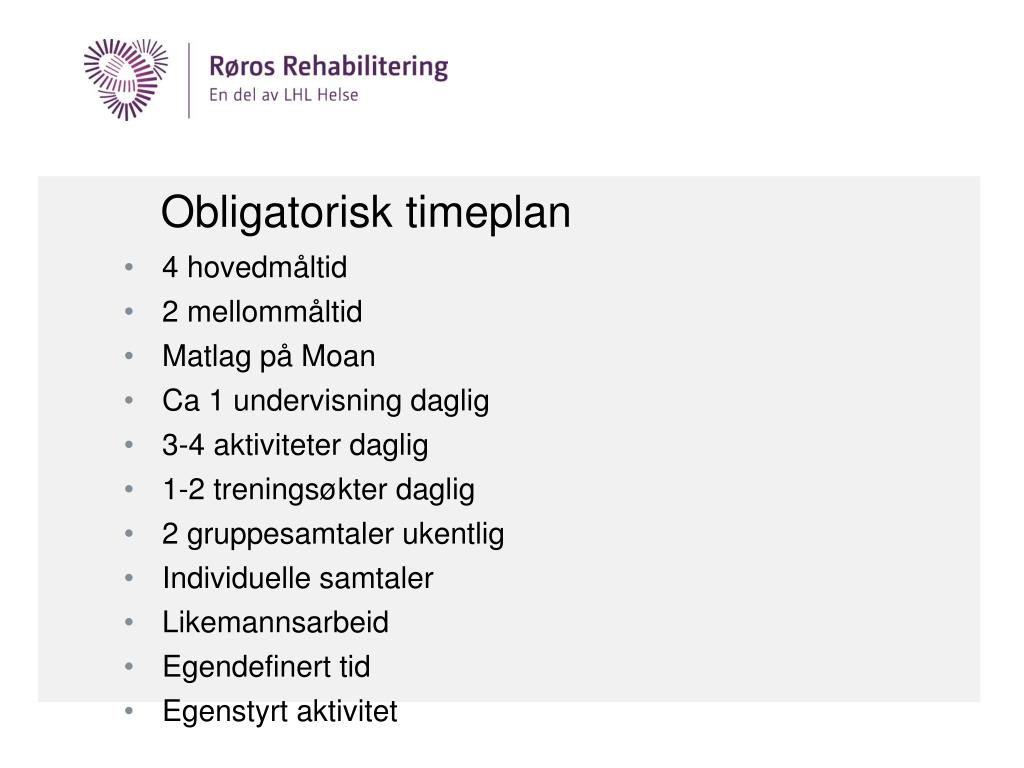1024x768 pixels.
Task: Click the Røros Rehabilitering brand name
Action: click(x=328, y=67)
